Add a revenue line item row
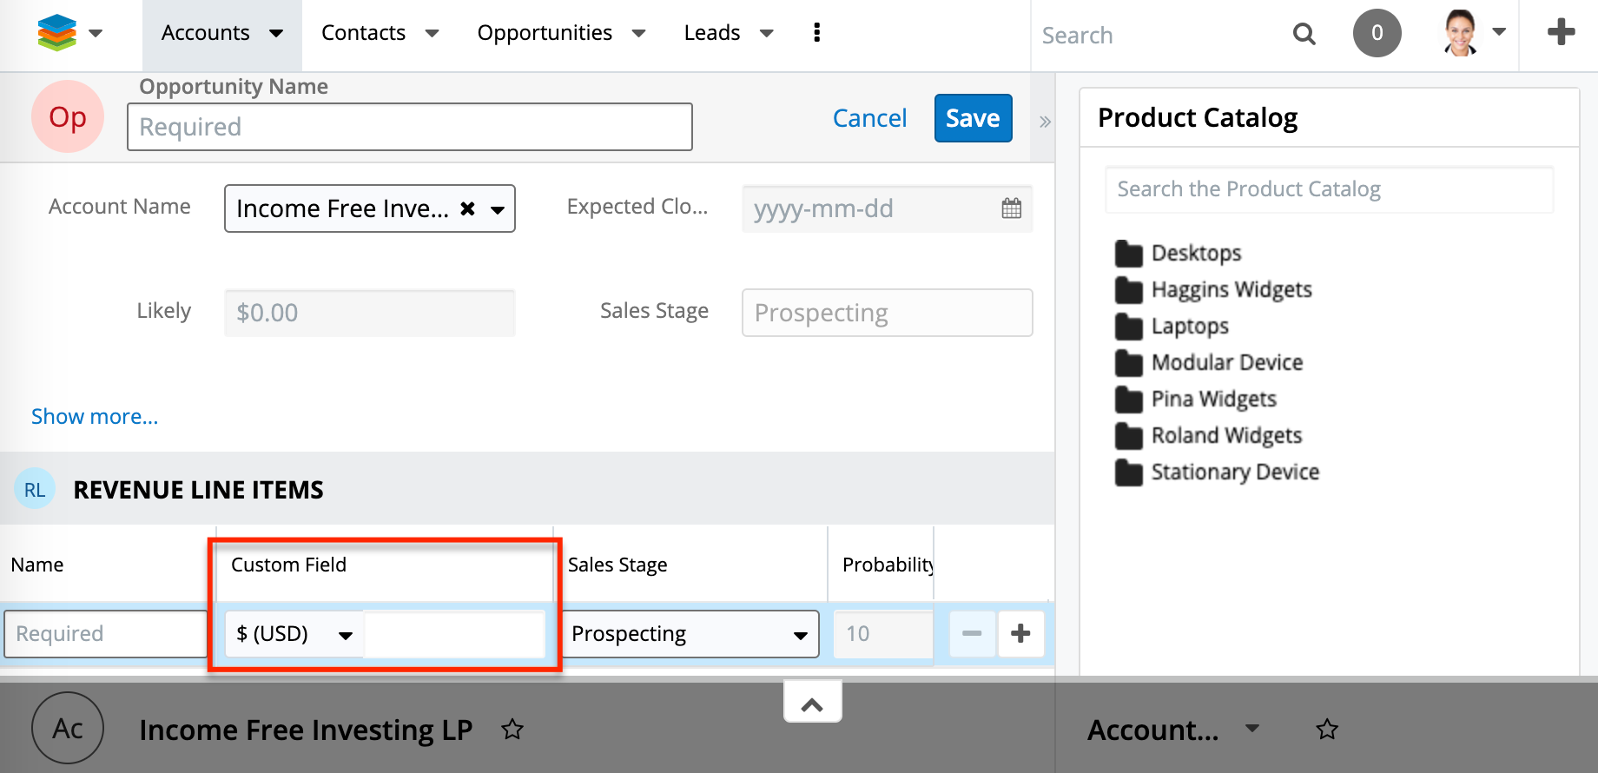The image size is (1598, 773). click(x=1020, y=634)
